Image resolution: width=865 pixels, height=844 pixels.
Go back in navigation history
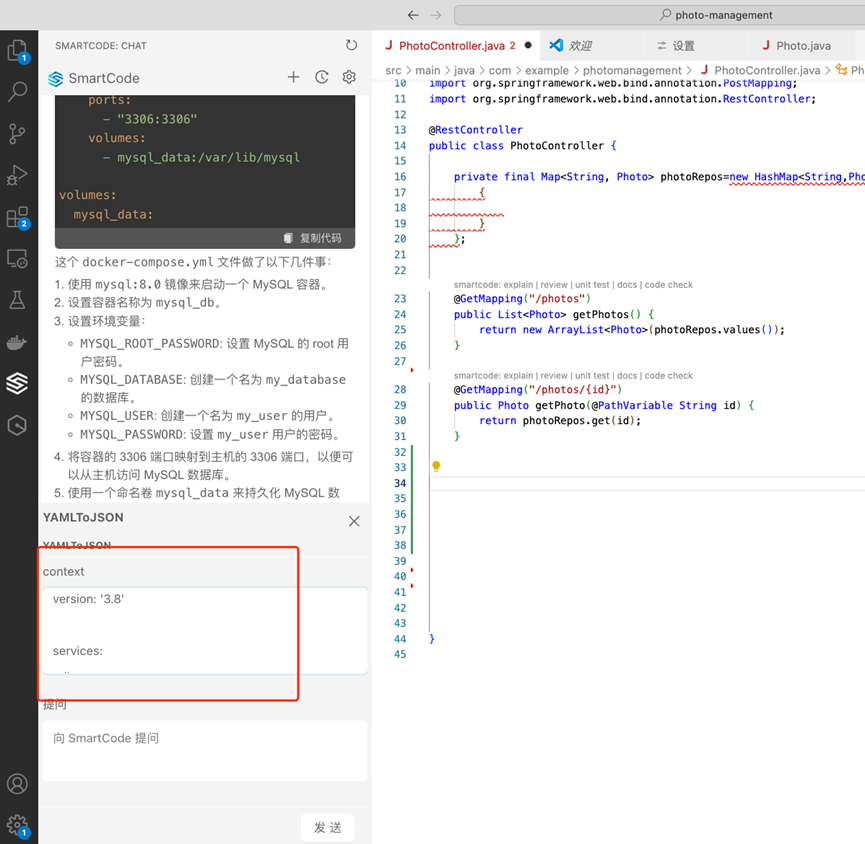pos(413,15)
